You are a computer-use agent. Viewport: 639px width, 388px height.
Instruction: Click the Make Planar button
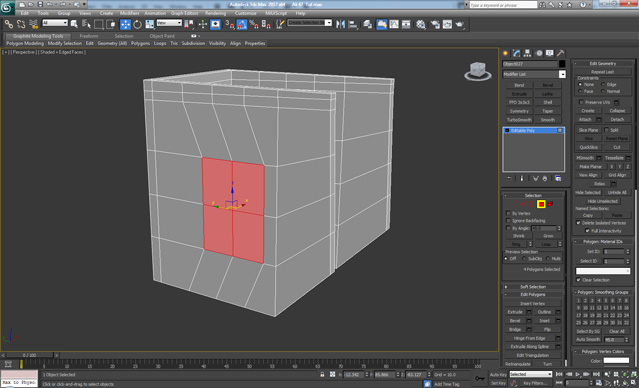(x=591, y=167)
